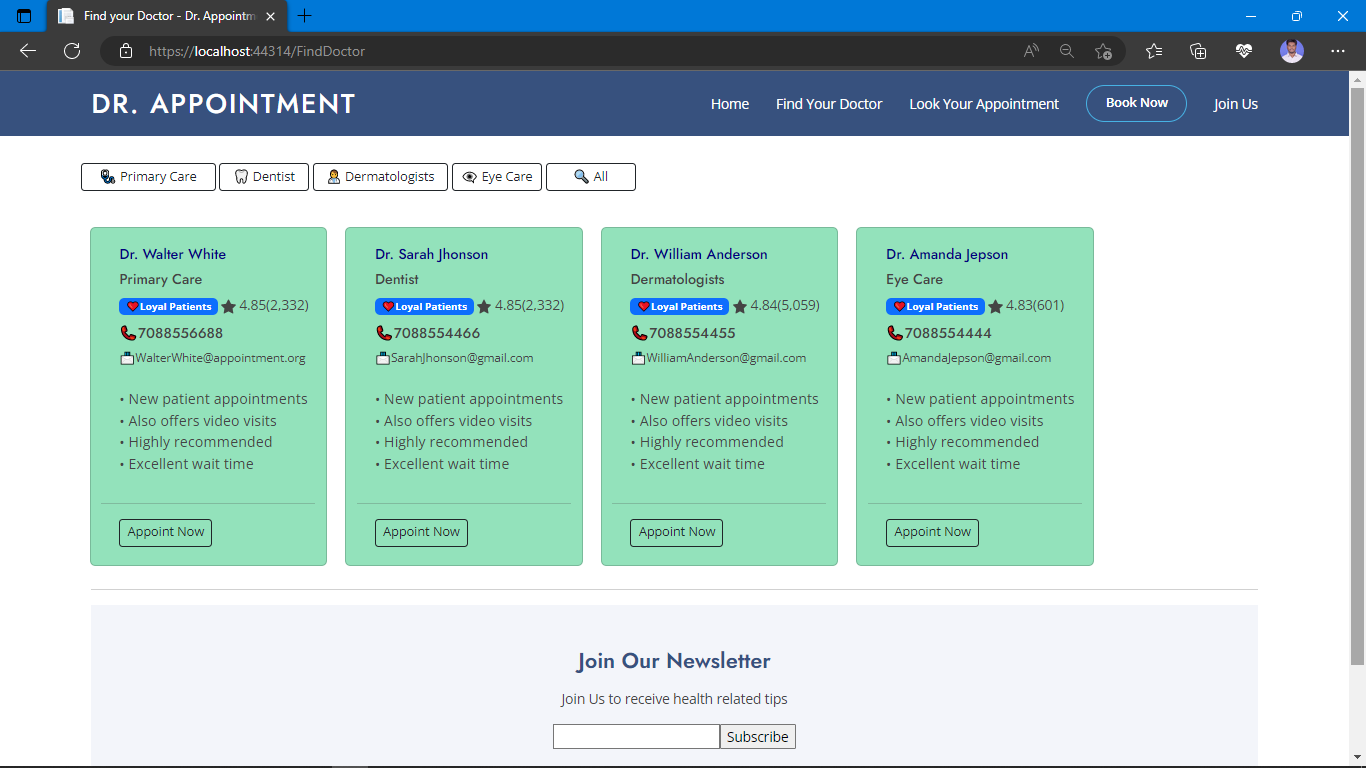
Task: Appoint Now with Dr. Amanda Jepson
Action: point(932,532)
